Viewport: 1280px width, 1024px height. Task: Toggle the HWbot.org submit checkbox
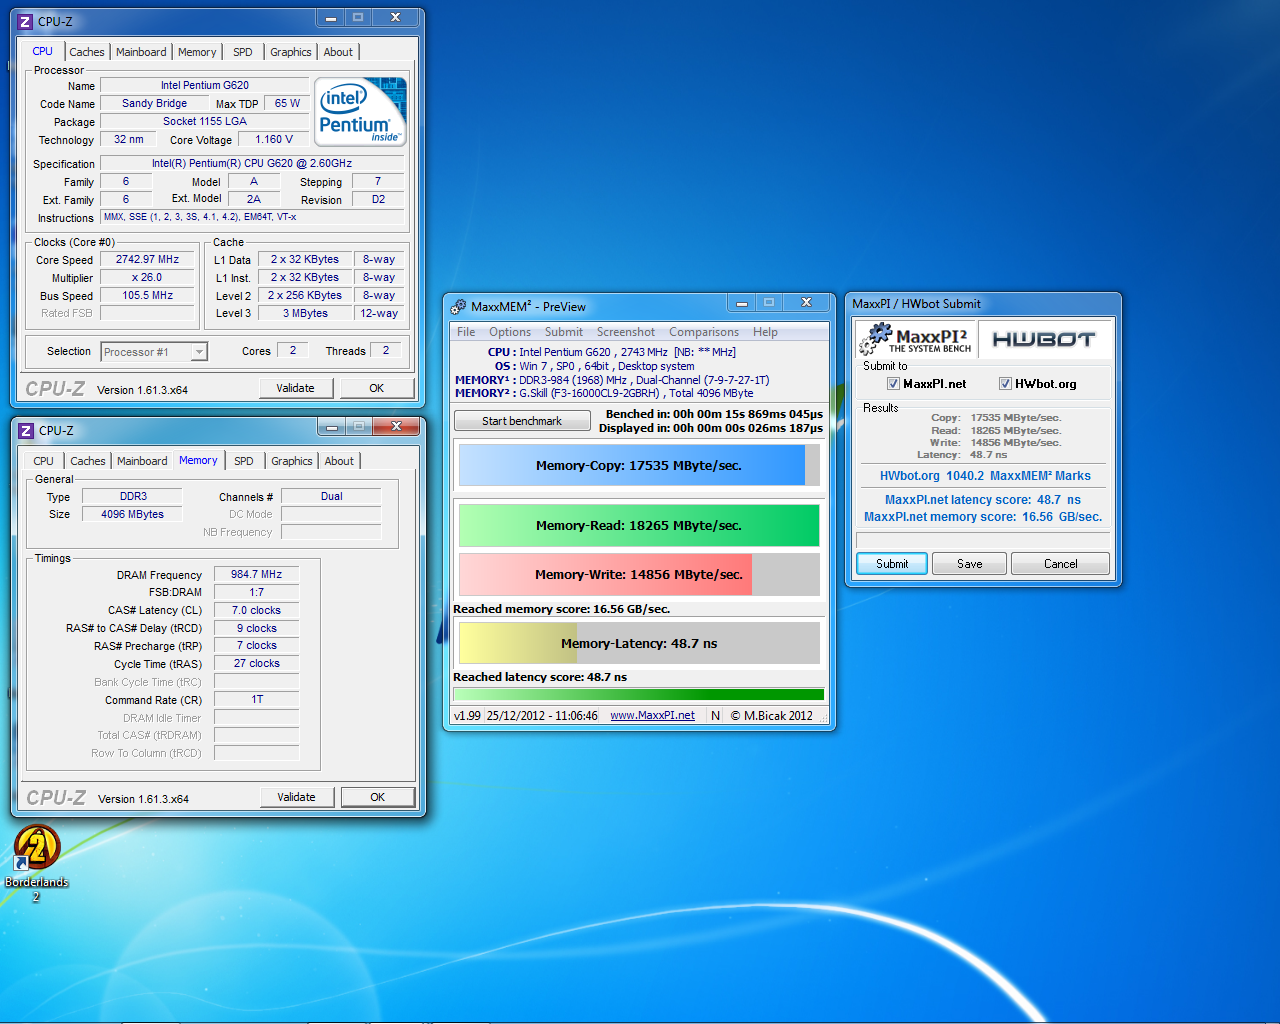click(x=1005, y=384)
